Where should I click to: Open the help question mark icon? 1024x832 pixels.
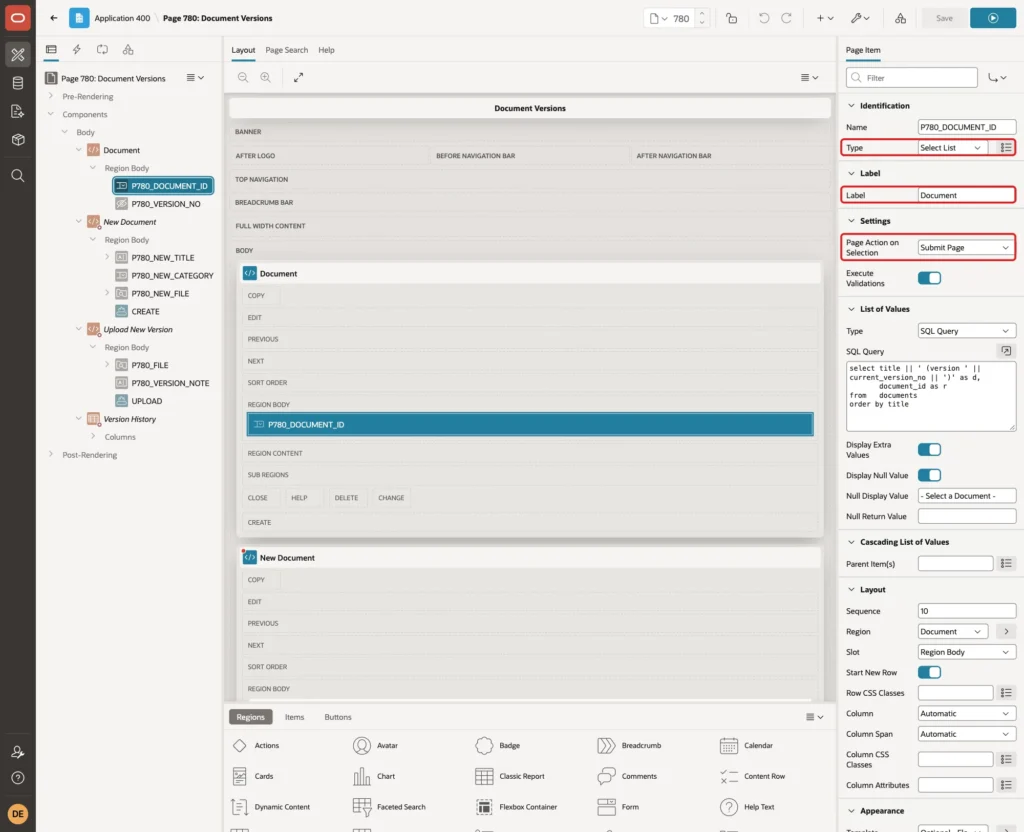pyautogui.click(x=18, y=778)
